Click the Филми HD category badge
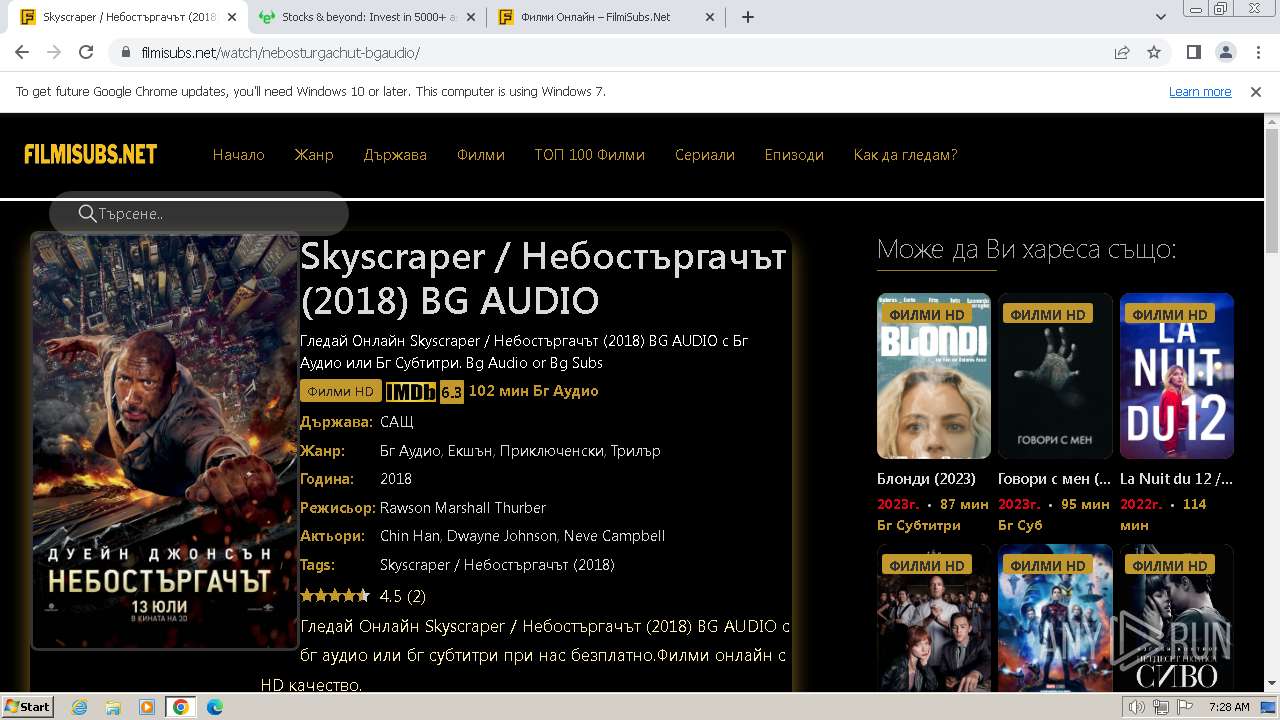Viewport: 1280px width, 720px height. pyautogui.click(x=340, y=391)
